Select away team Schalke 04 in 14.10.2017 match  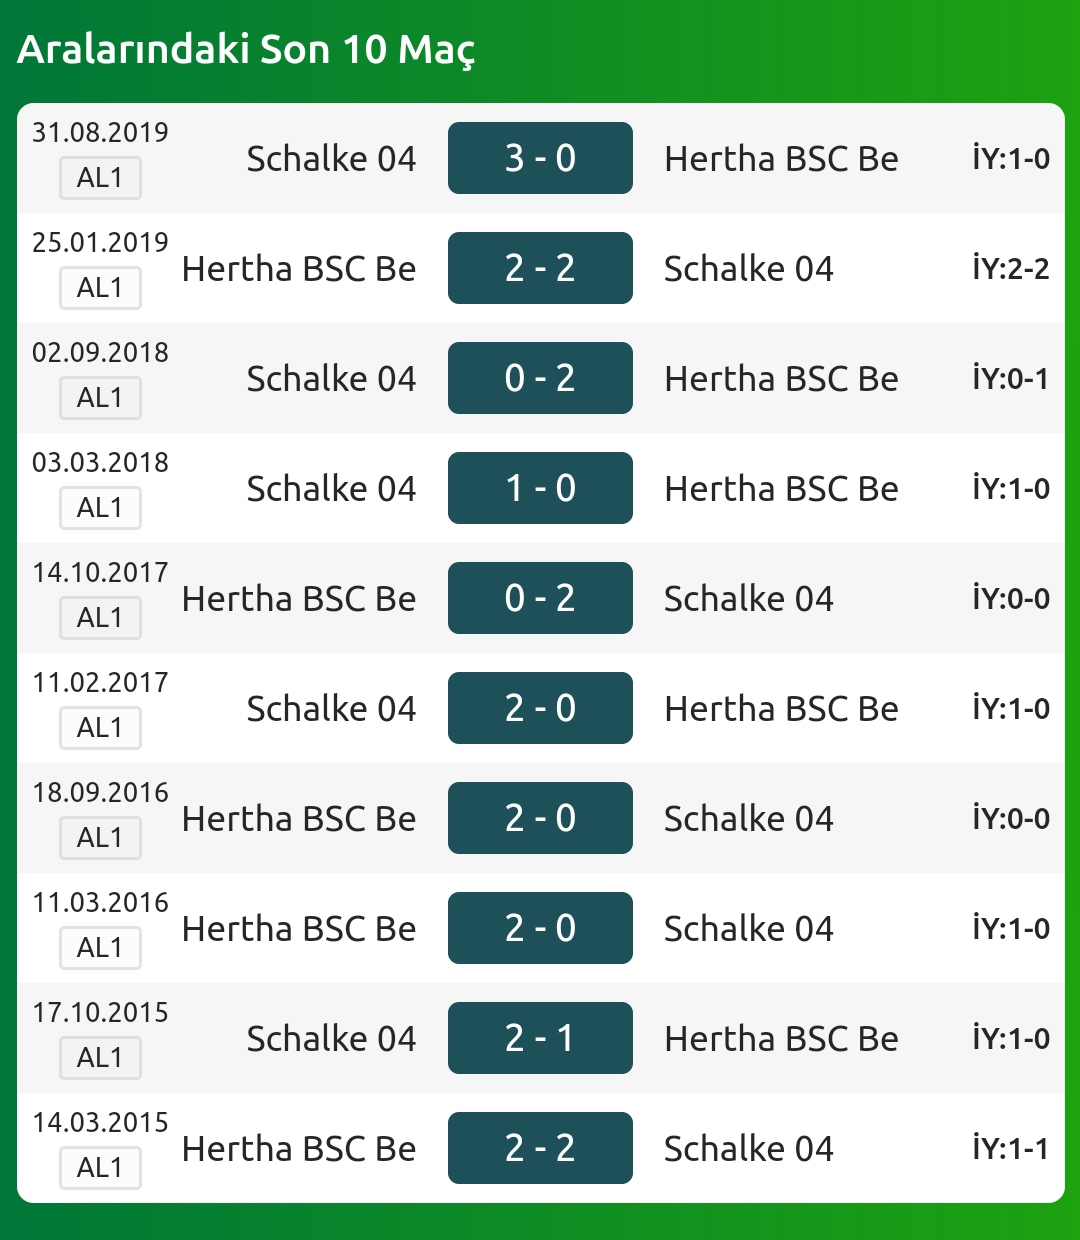(749, 599)
